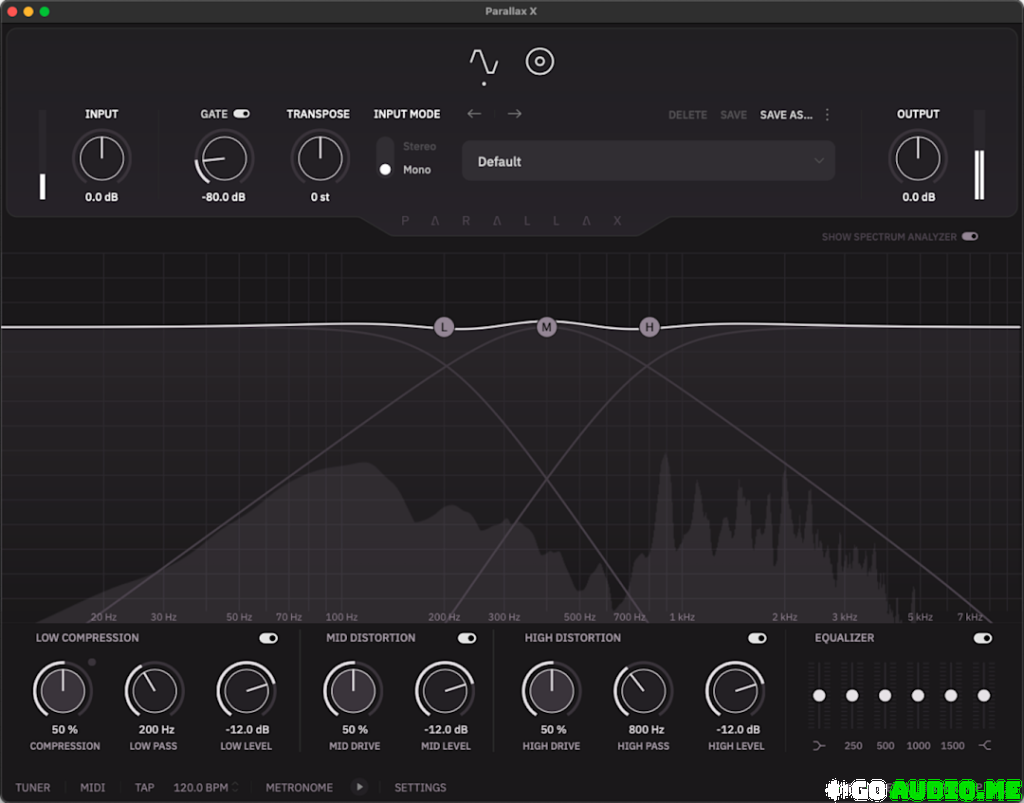The height and width of the screenshot is (803, 1024).
Task: Turn off the Mid Distortion section
Action: (x=468, y=637)
